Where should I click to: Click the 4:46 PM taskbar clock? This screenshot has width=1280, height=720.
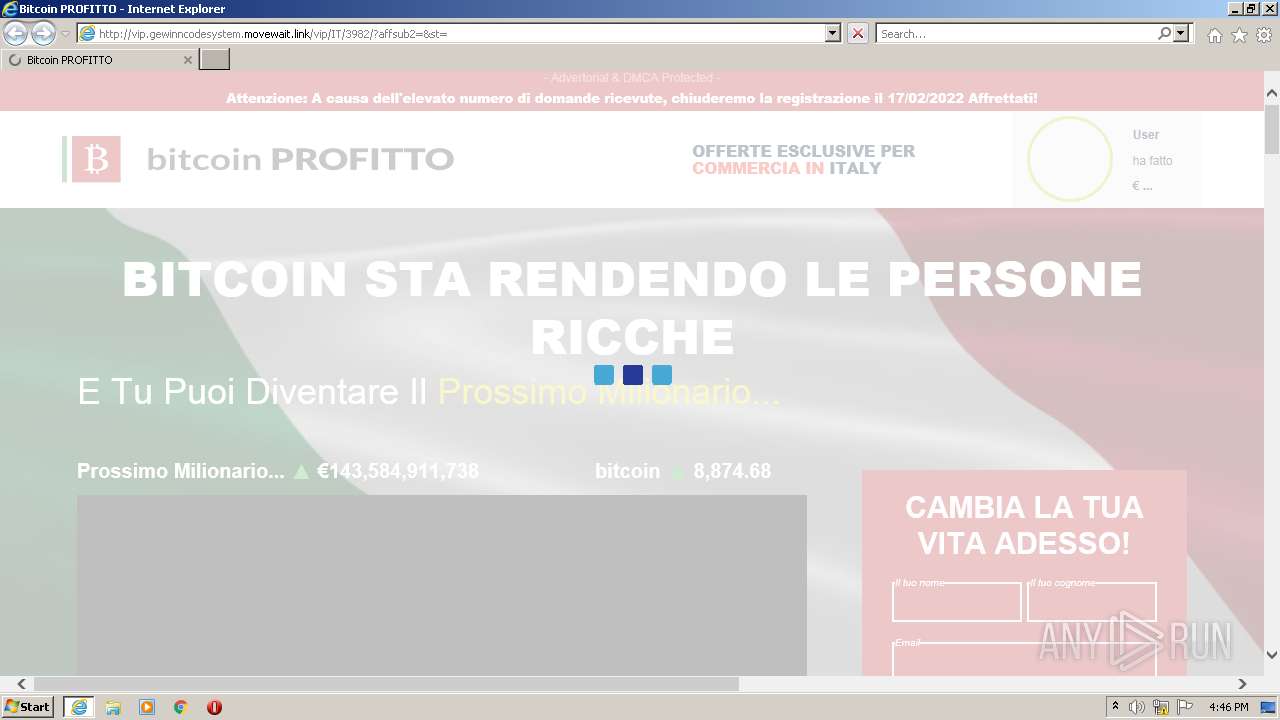pos(1229,707)
